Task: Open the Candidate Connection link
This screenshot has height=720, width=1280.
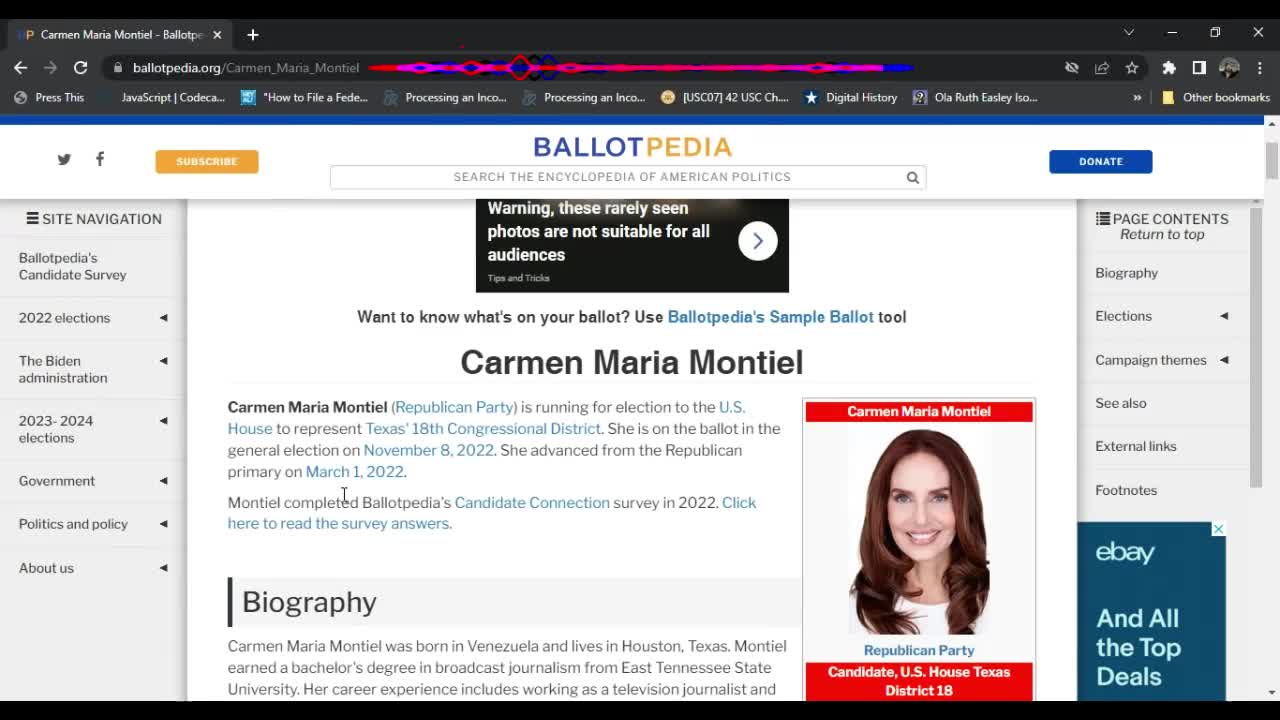Action: point(532,502)
